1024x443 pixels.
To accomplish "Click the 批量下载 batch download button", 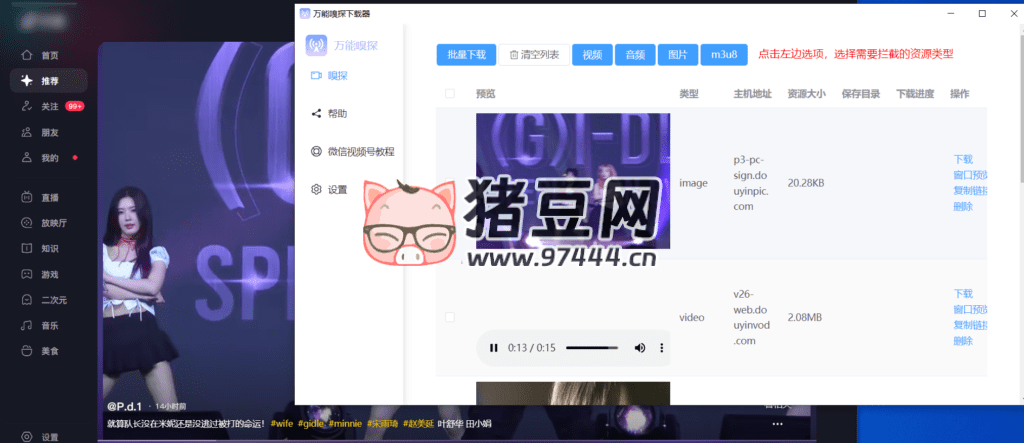I will 466,55.
